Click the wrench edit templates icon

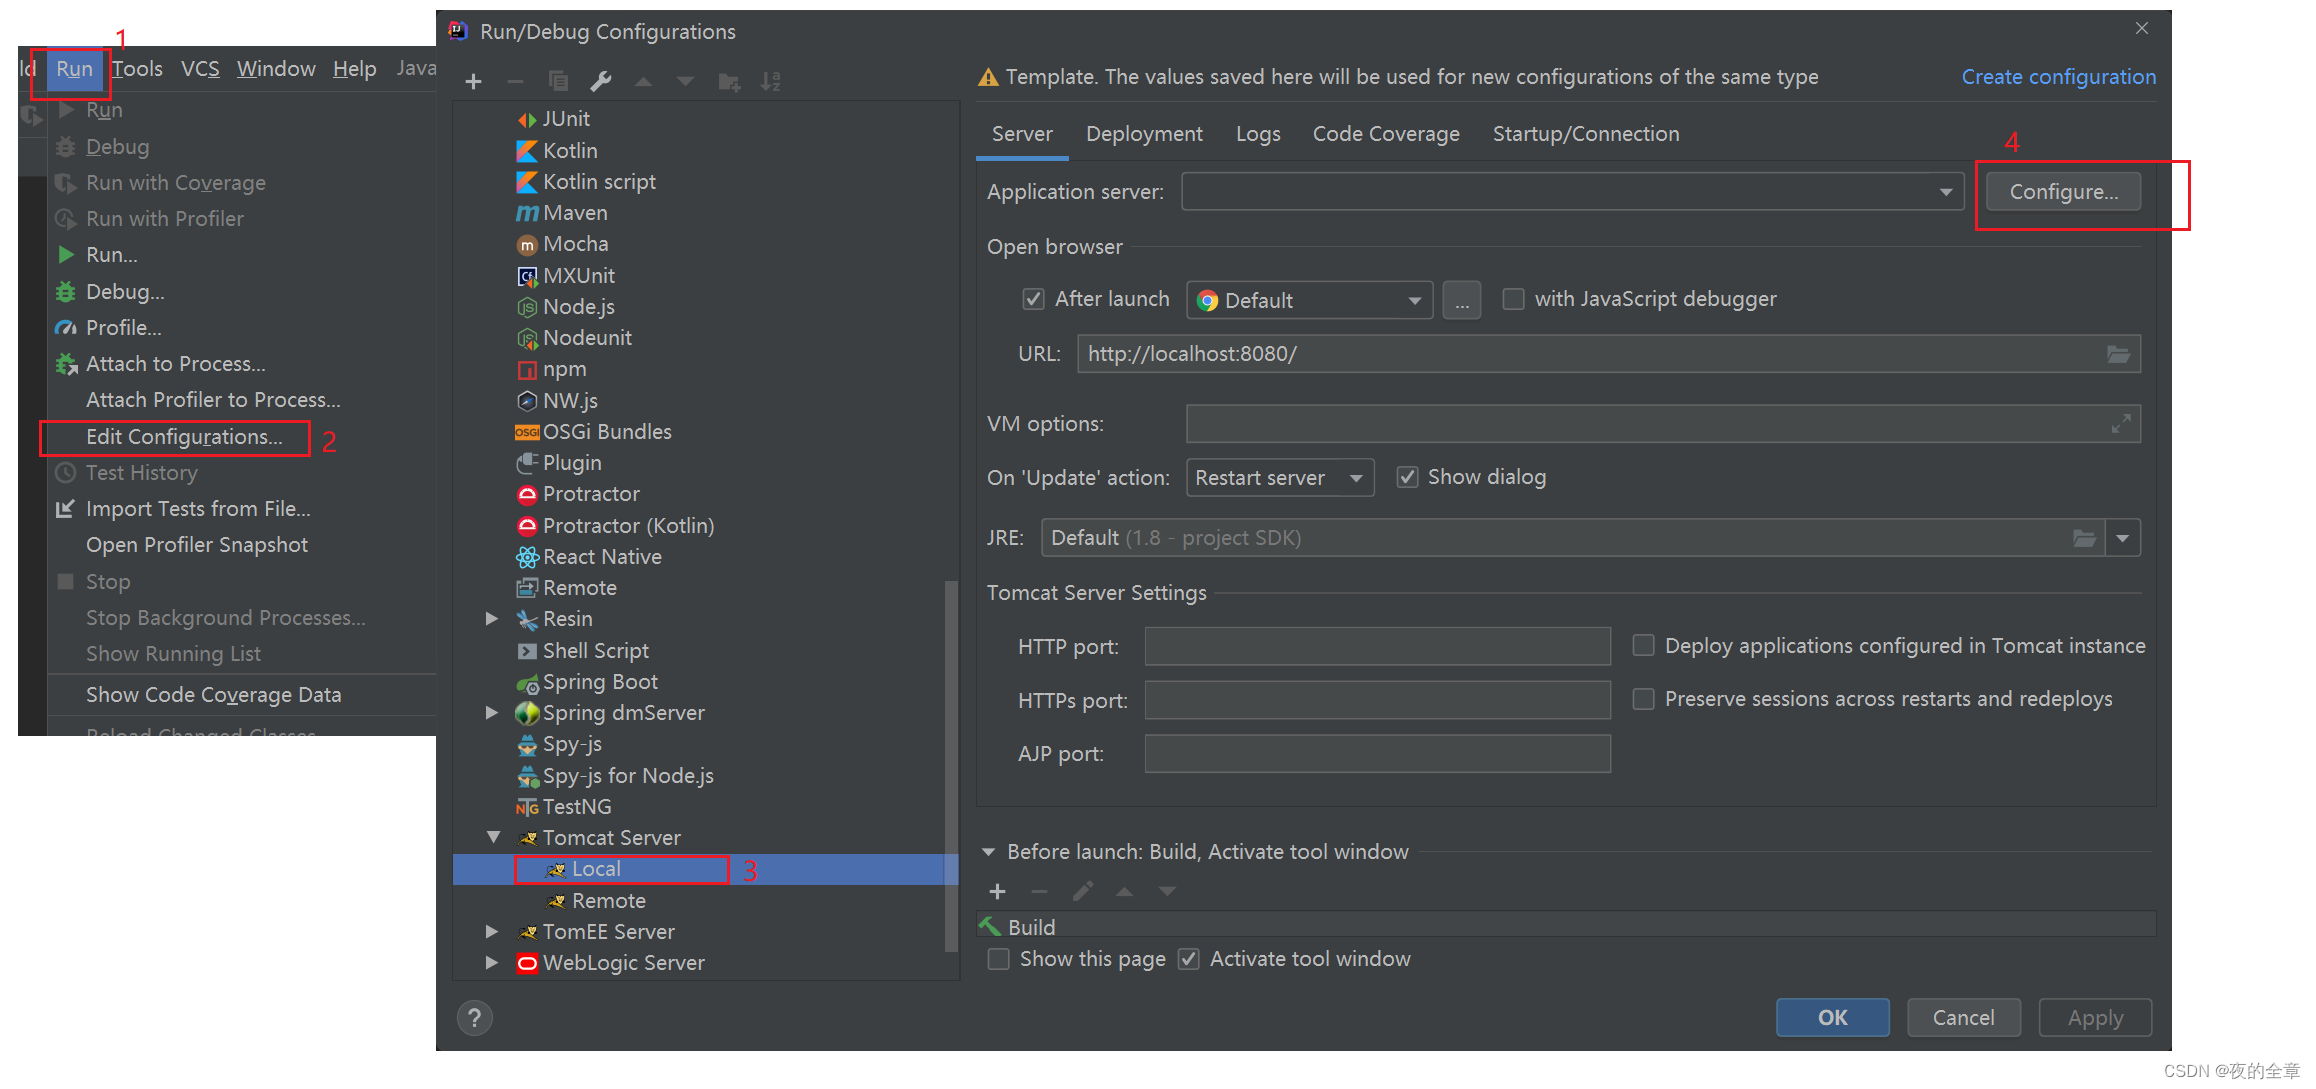click(x=601, y=82)
